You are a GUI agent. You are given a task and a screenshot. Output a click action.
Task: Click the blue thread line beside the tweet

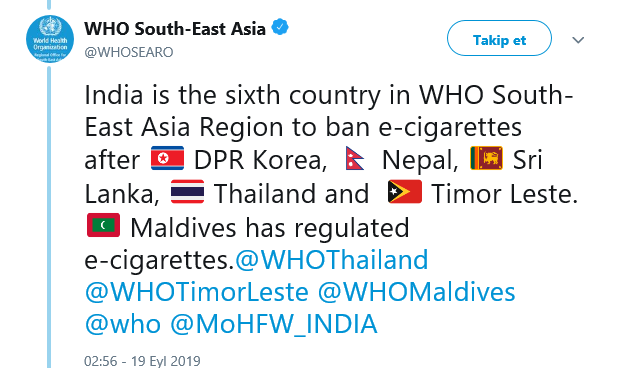click(x=49, y=216)
